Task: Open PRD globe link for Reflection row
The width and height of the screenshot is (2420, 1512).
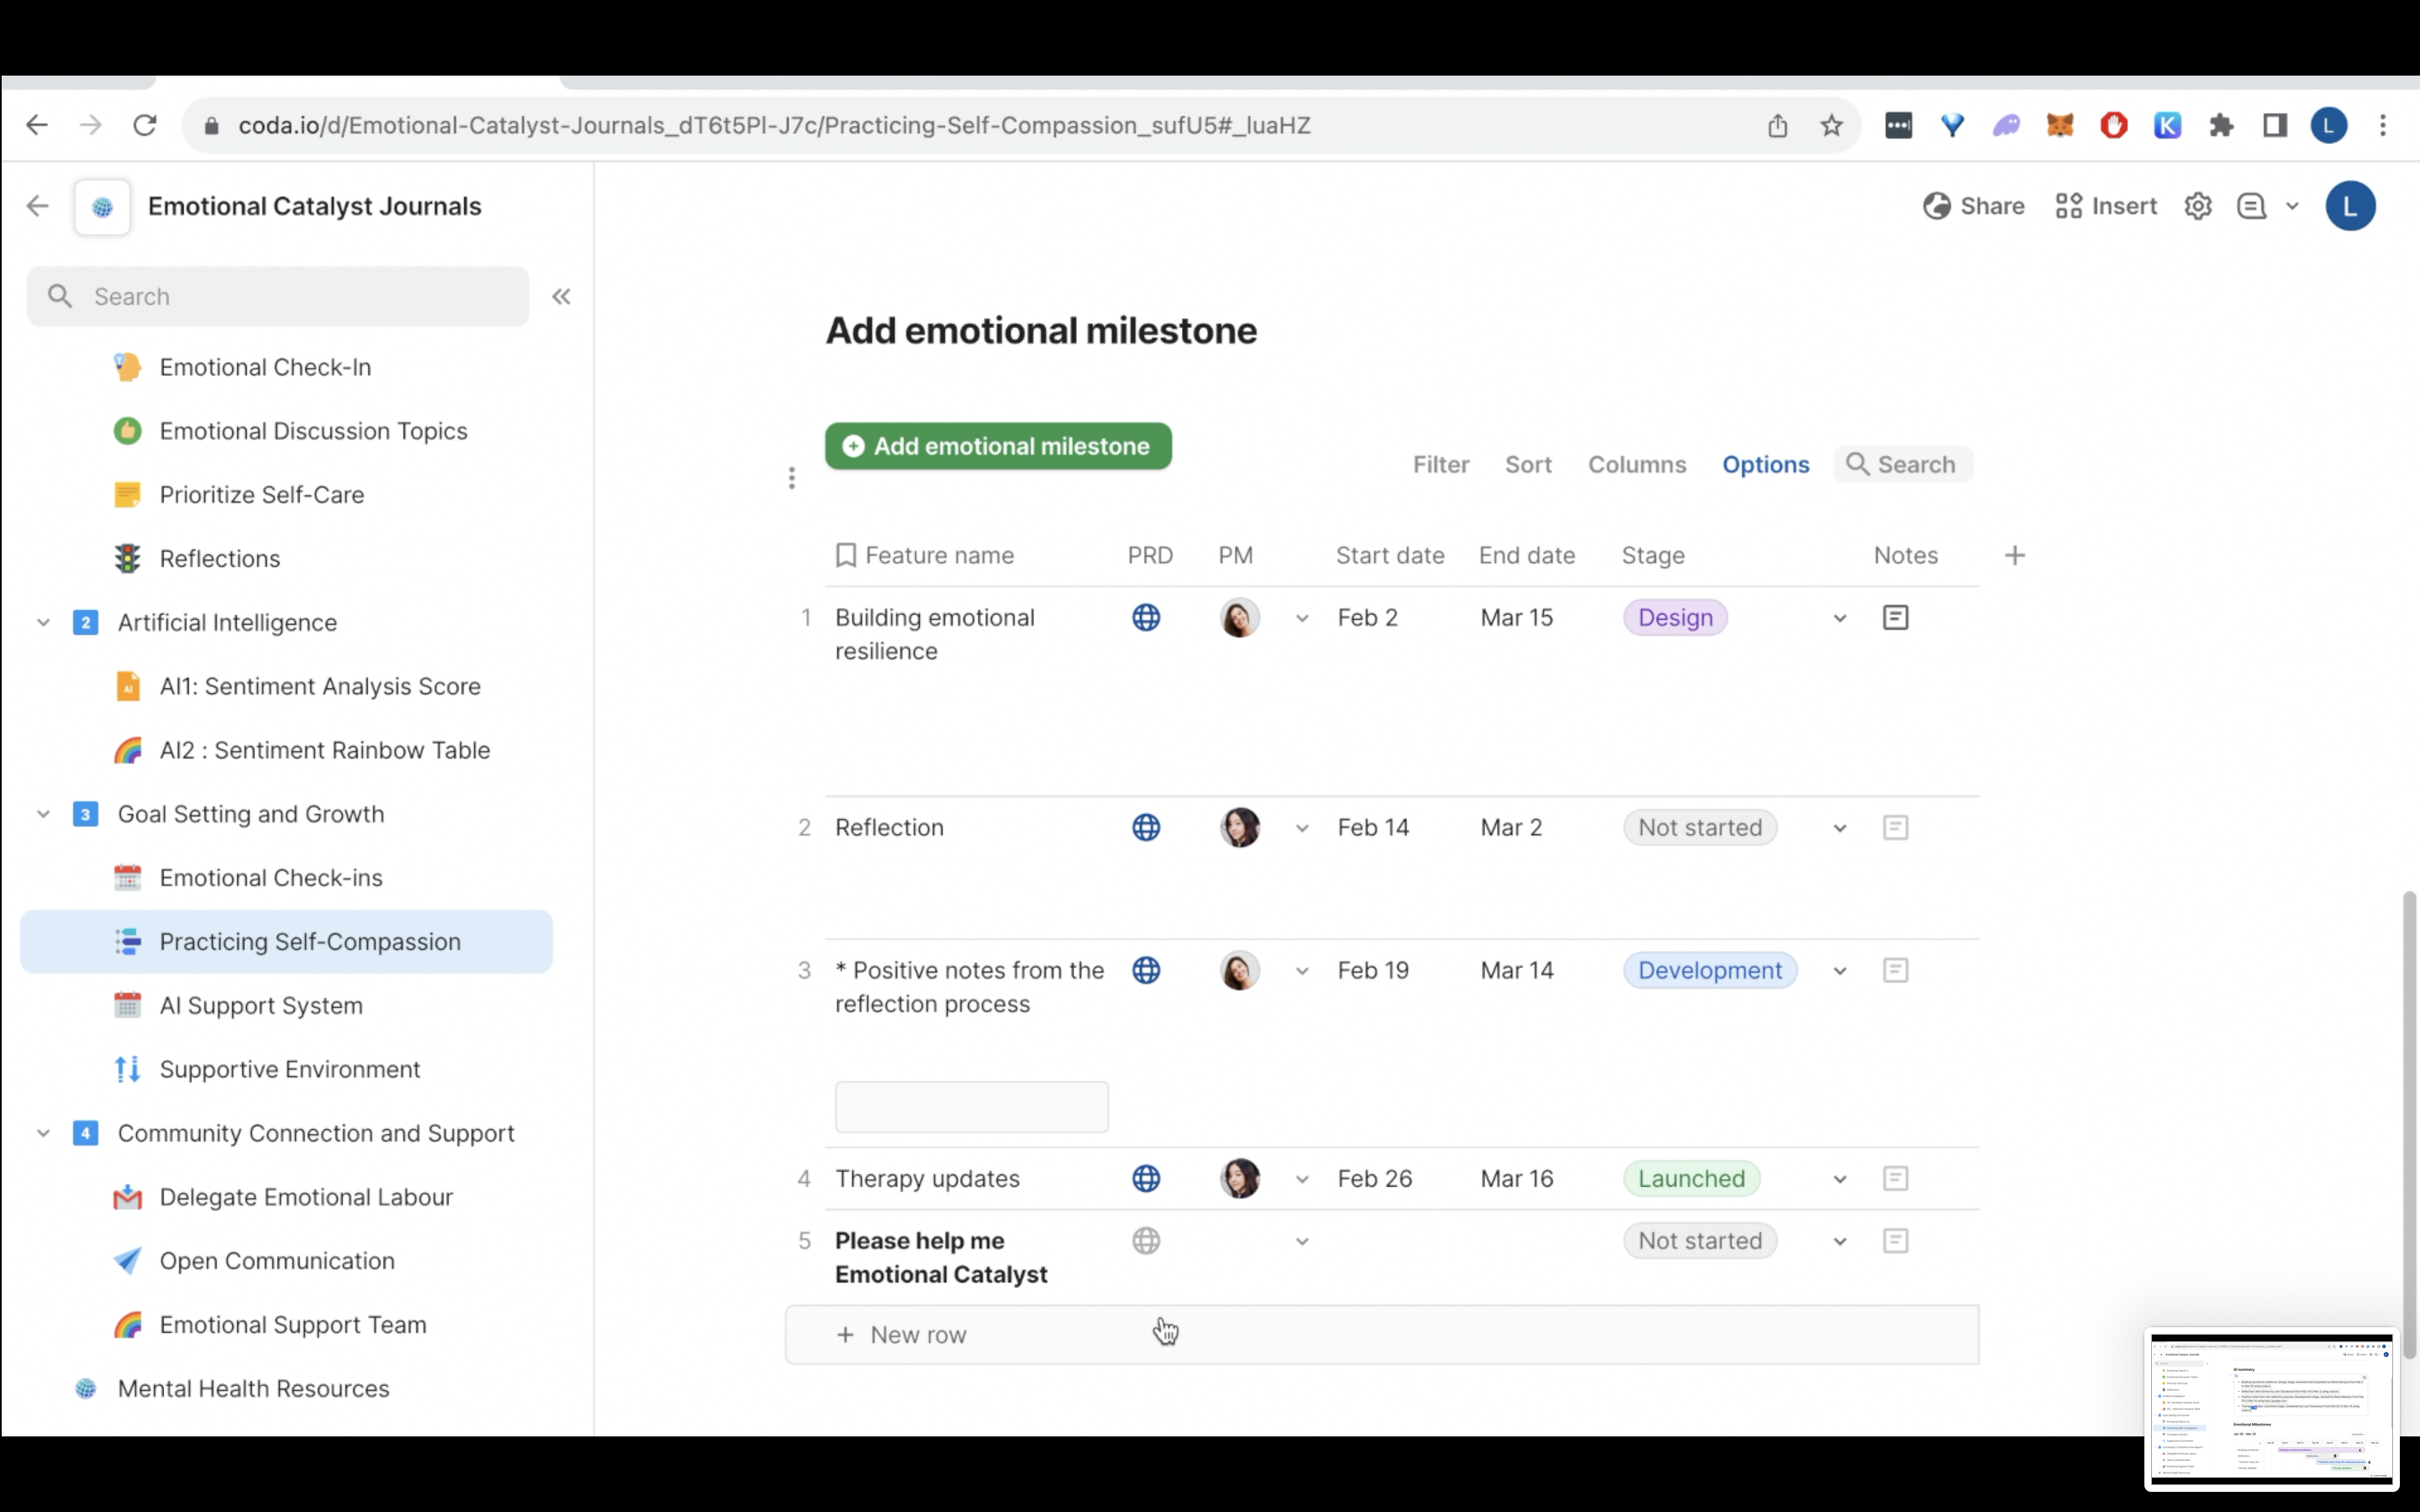Action: click(x=1146, y=828)
